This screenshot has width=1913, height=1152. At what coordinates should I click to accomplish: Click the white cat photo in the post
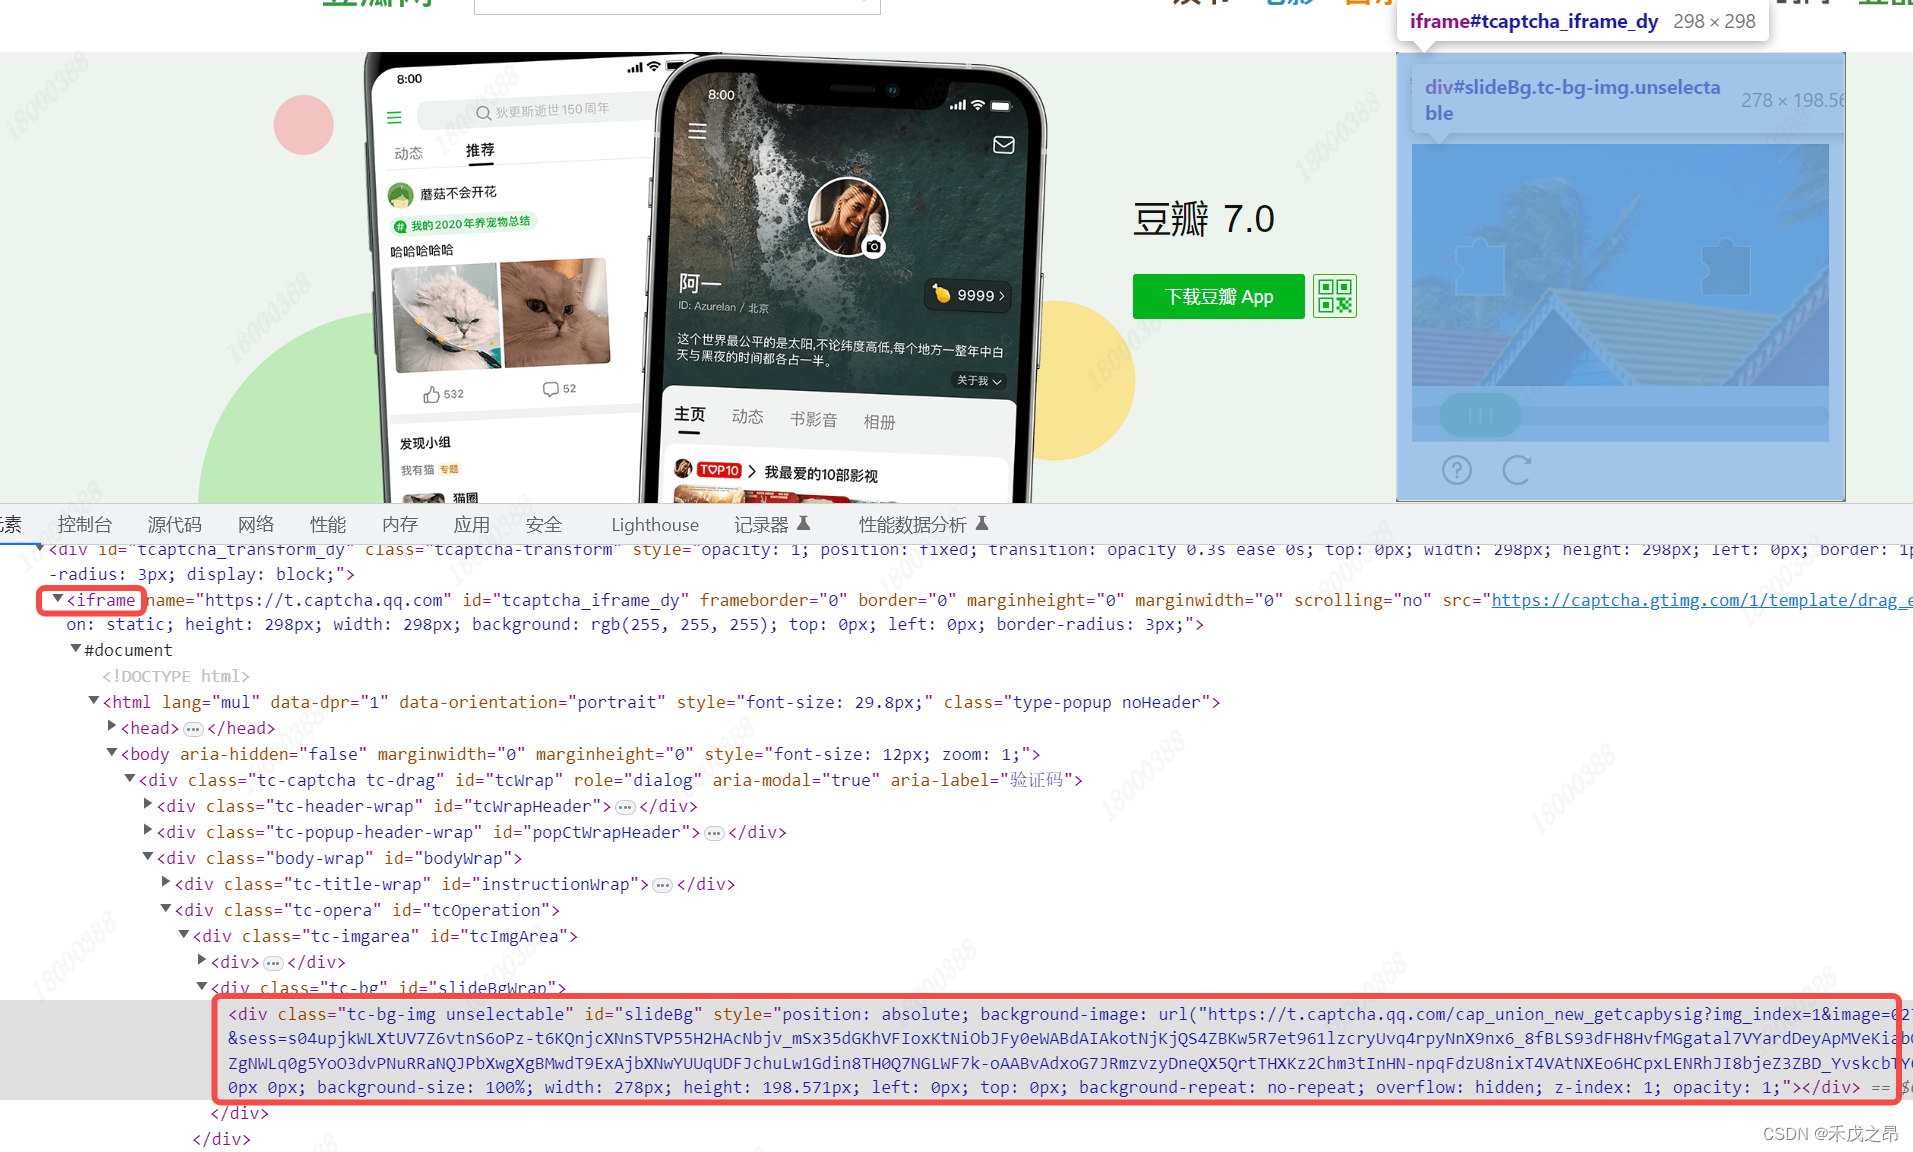point(446,316)
